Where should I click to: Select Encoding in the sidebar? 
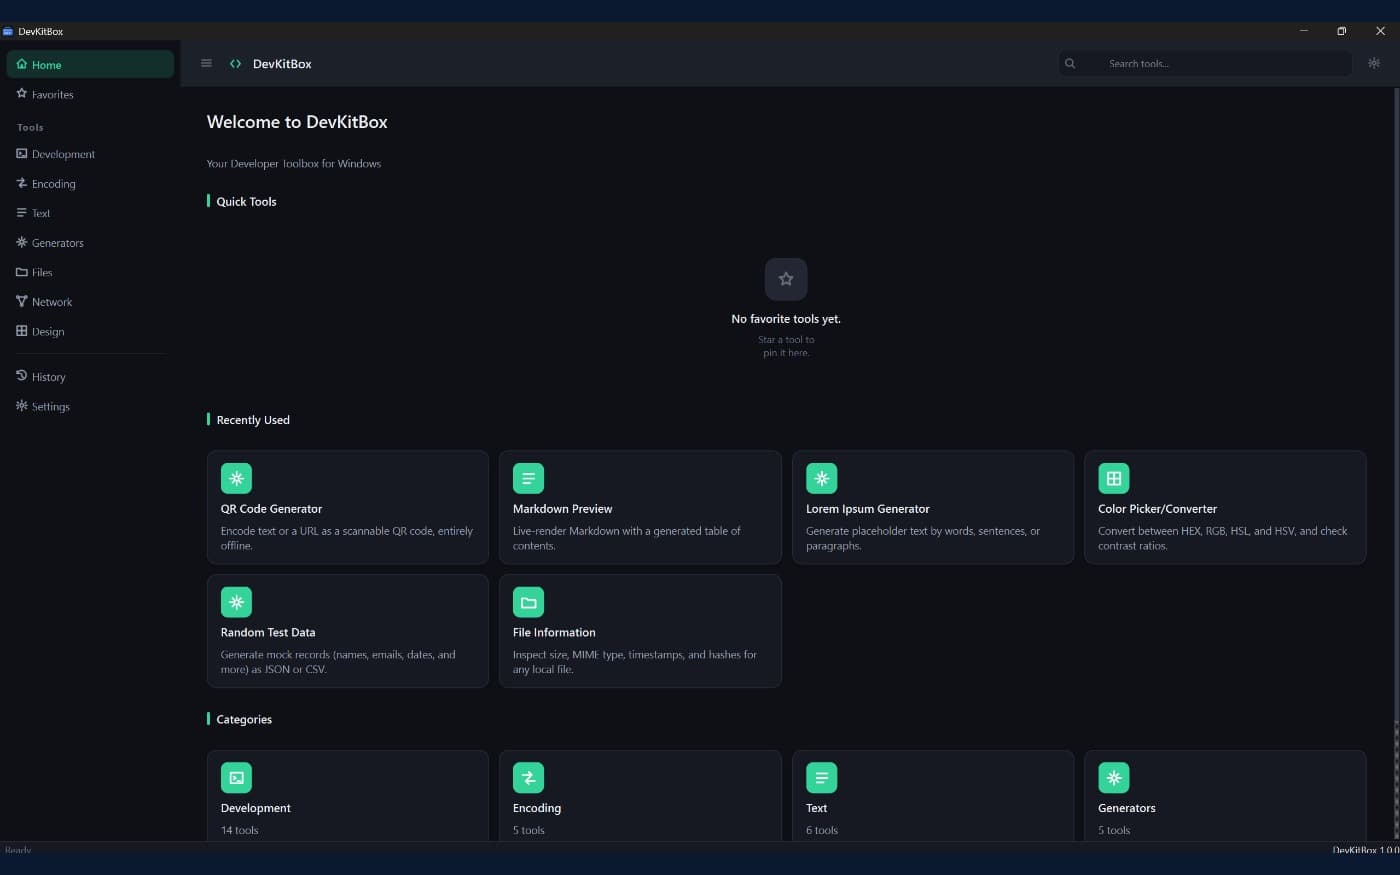(90, 184)
